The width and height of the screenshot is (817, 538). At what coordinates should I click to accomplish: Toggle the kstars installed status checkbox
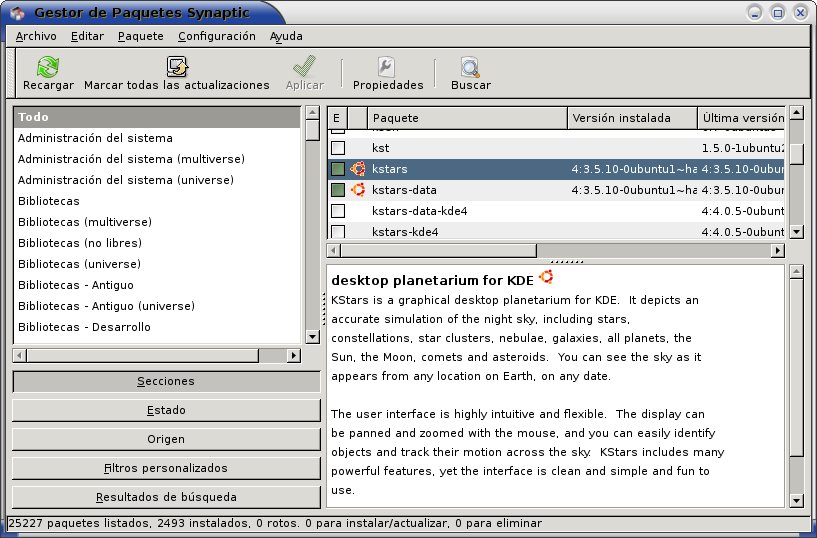pos(338,169)
